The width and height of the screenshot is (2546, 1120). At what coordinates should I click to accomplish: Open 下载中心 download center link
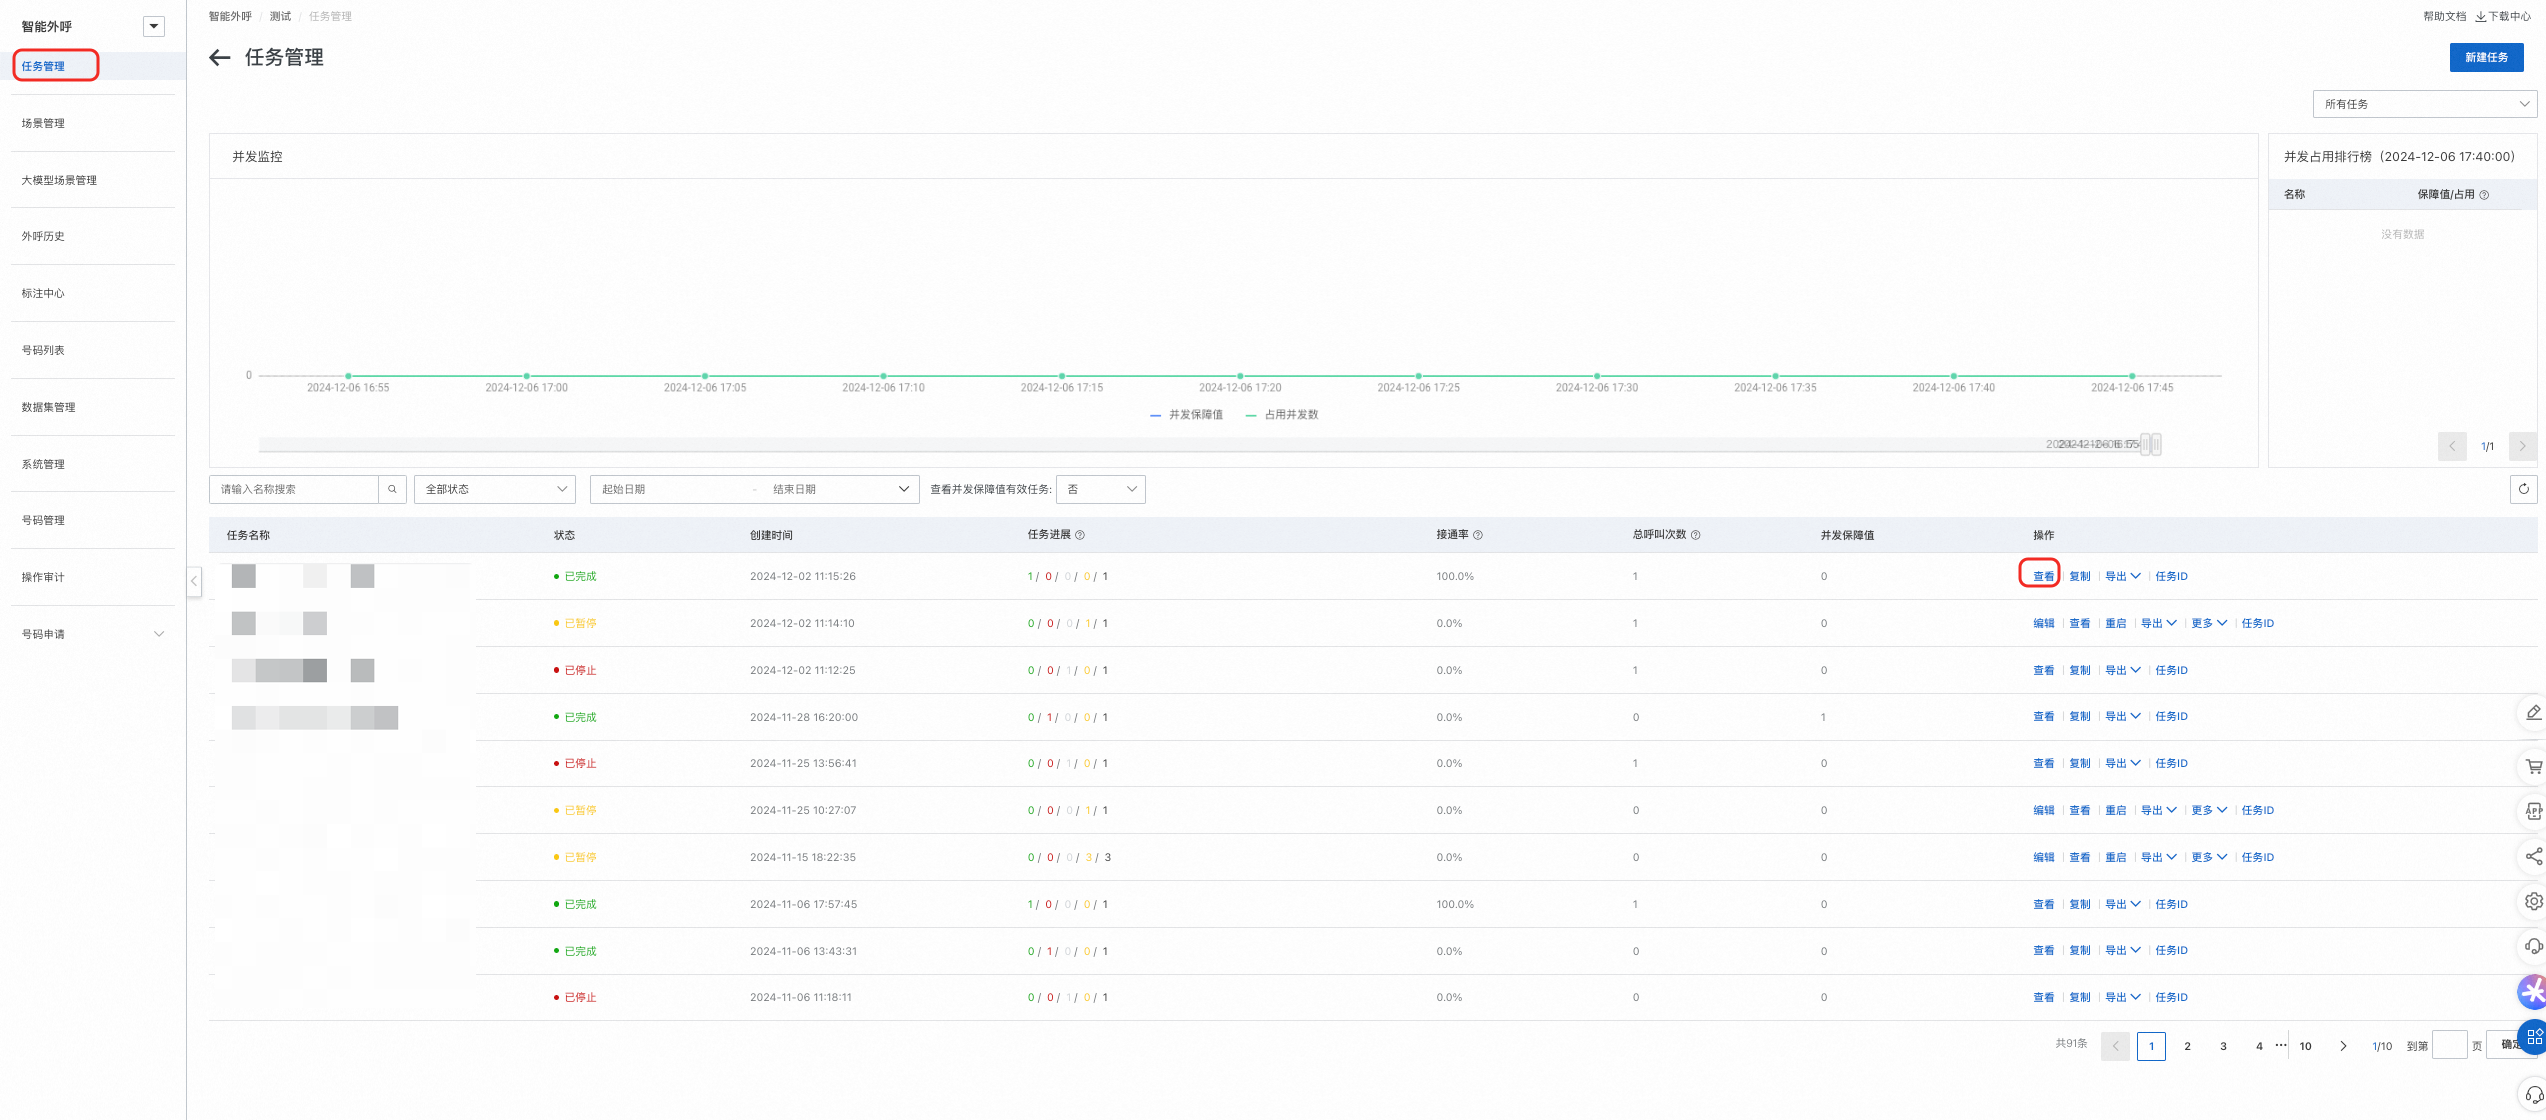click(2503, 16)
